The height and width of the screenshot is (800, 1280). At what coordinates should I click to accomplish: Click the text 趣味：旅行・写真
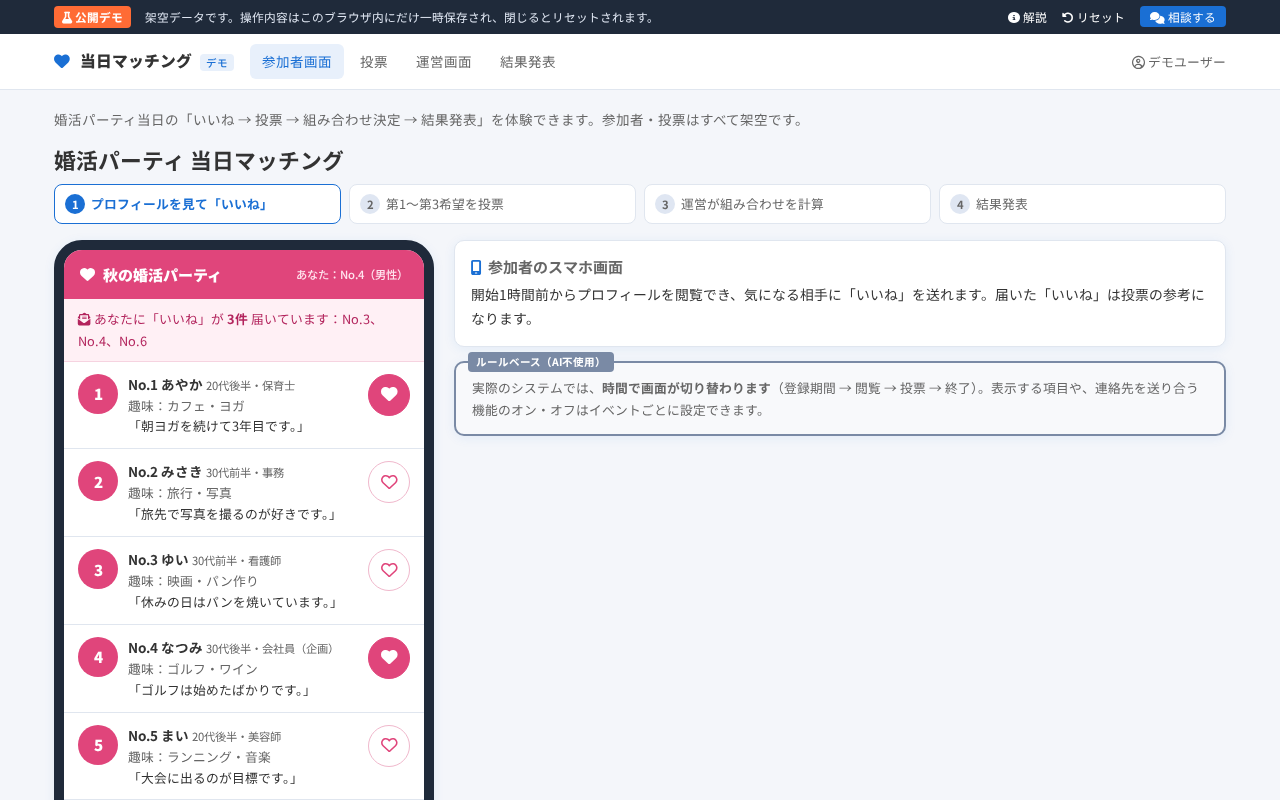(180, 493)
